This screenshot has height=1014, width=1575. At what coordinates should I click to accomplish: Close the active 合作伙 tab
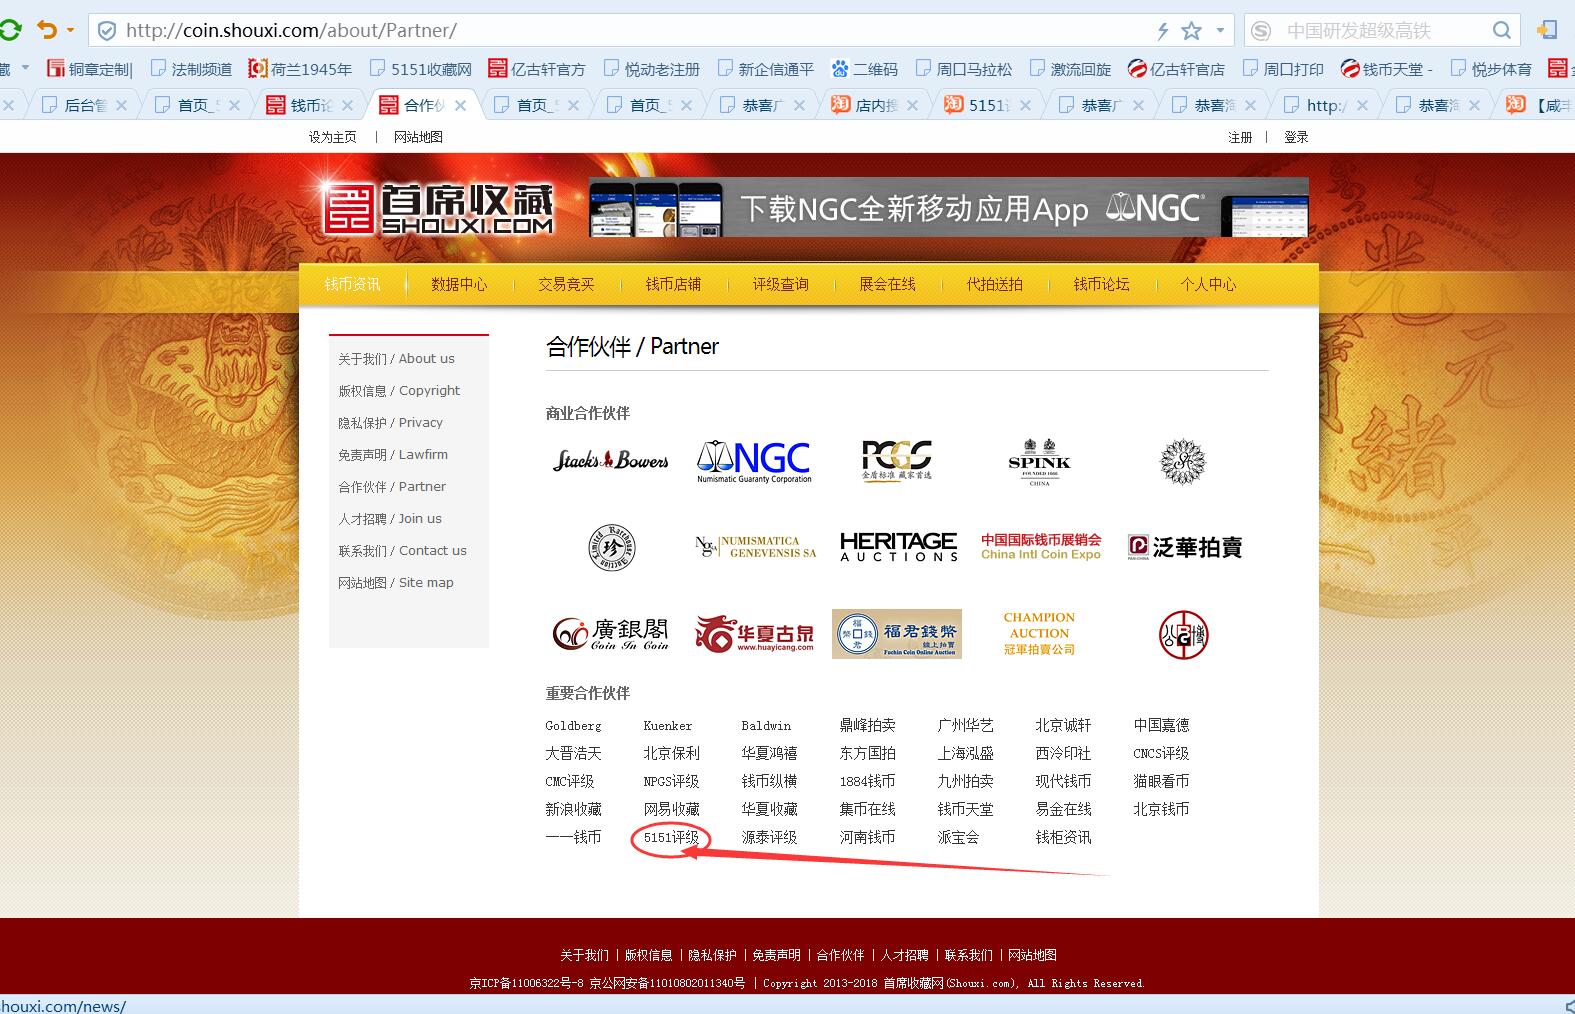460,105
